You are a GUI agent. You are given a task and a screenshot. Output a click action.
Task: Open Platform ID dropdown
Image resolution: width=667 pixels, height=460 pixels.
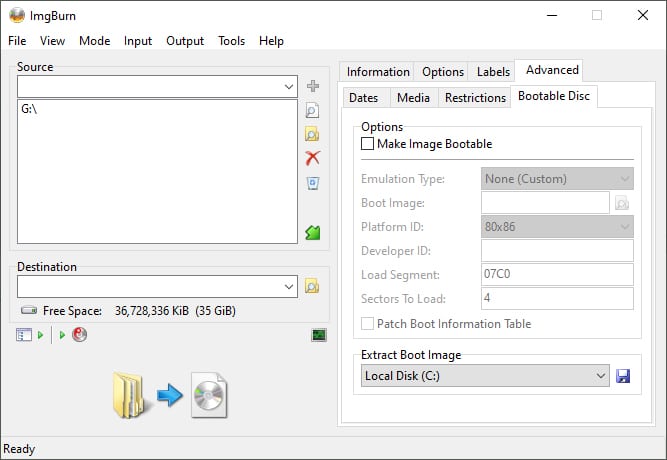pos(557,226)
